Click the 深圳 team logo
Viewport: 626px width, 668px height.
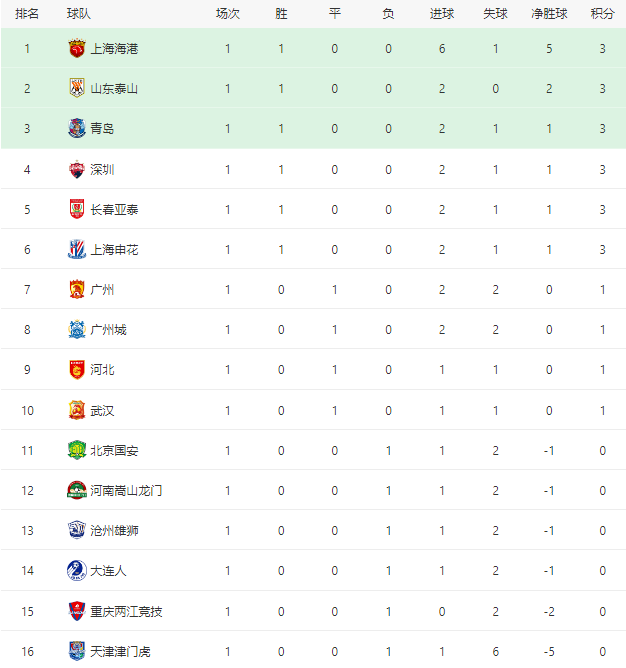(x=77, y=170)
